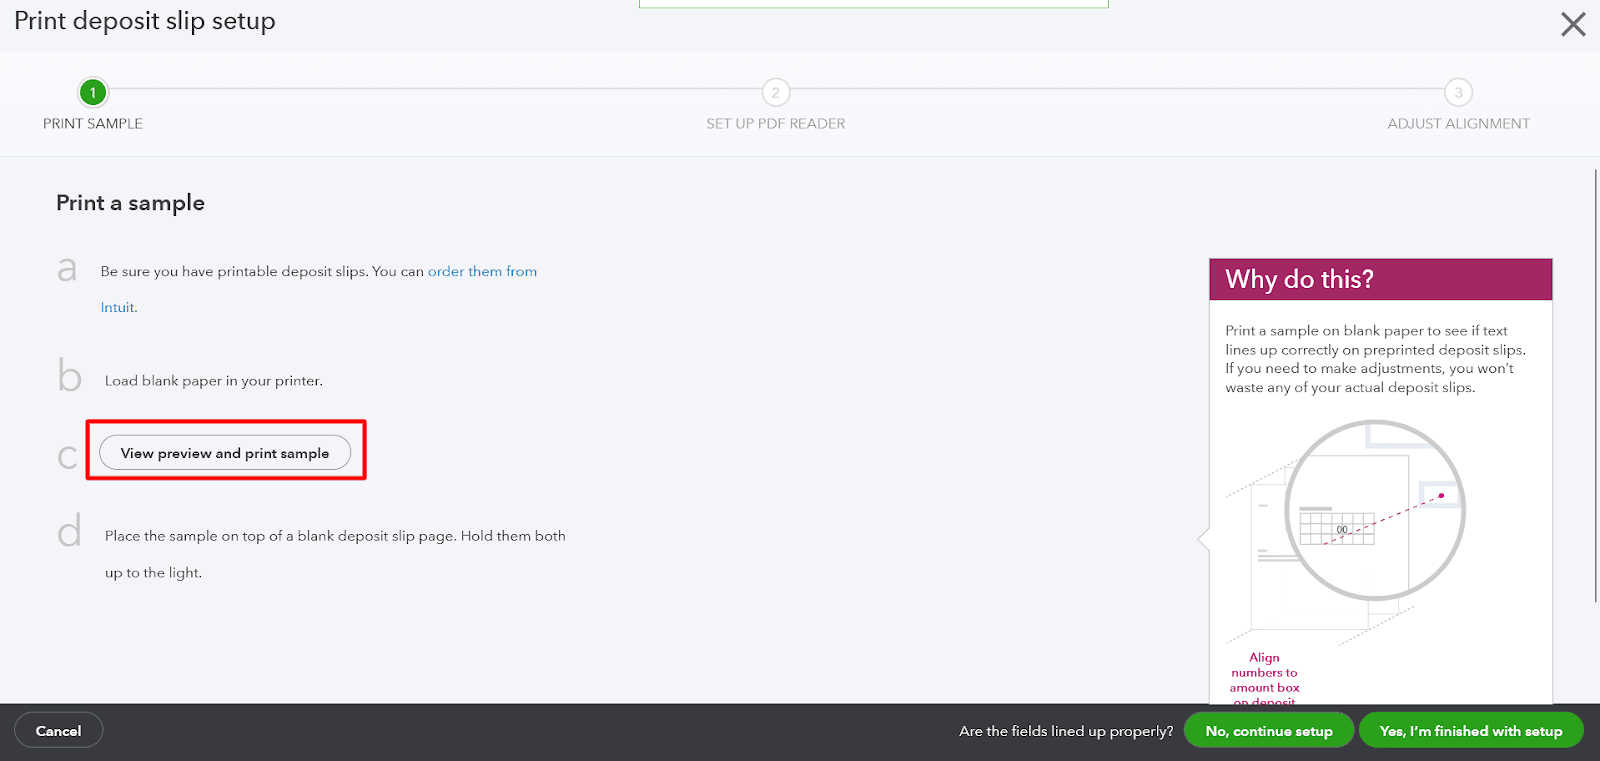Click the 'Align numbers to amount box' caption
Viewport: 1600px width, 761px height.
click(1264, 673)
